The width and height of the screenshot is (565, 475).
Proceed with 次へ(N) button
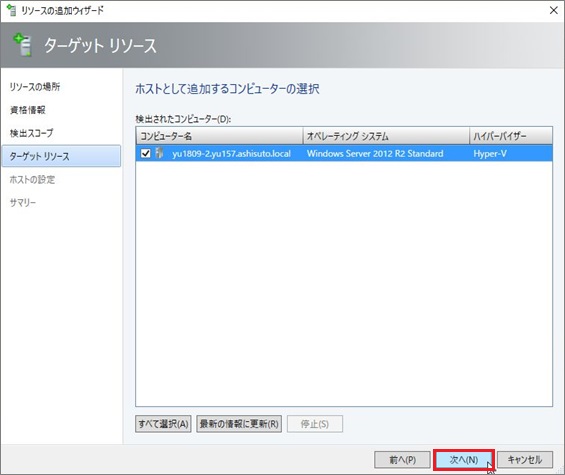coord(464,460)
